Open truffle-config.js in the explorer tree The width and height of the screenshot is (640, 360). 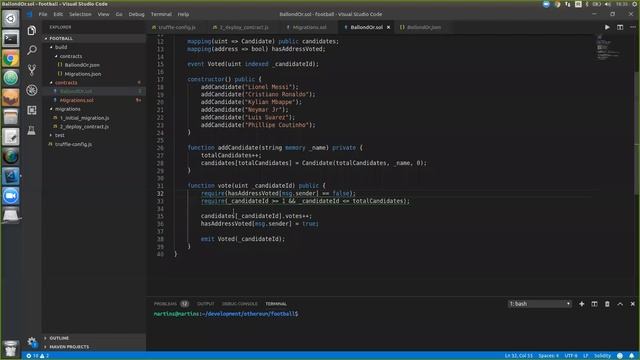tap(73, 144)
